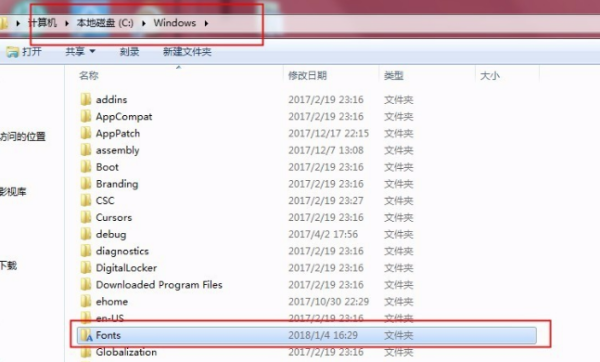Screen dimensions: 600x362
Task: Expand the arrow after 计算机 in the address bar
Action: pos(67,23)
